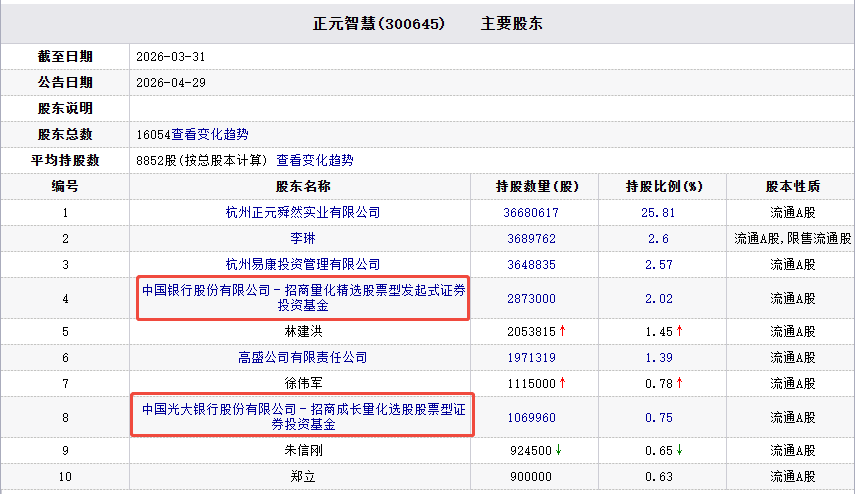
Task: Select shareholder name 朱信刚
Action: click(303, 450)
